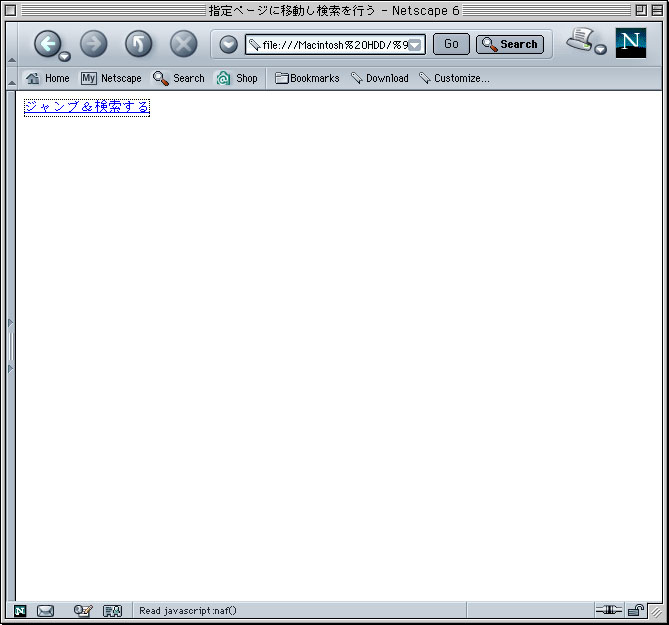Click the Forward arrow button
669x625 pixels.
point(93,44)
